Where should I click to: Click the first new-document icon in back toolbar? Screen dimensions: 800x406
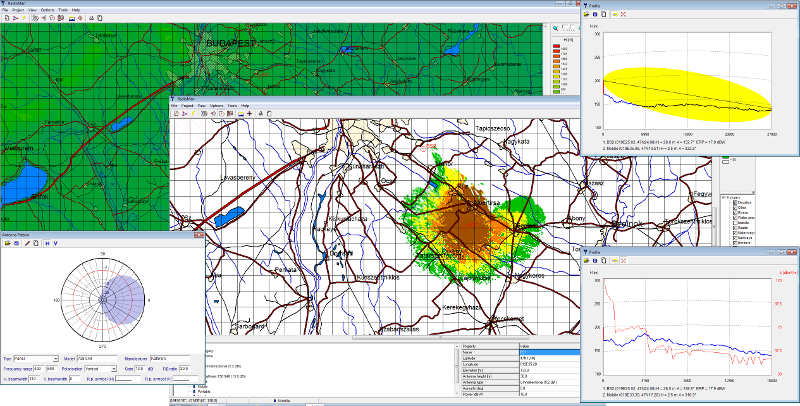5,18
